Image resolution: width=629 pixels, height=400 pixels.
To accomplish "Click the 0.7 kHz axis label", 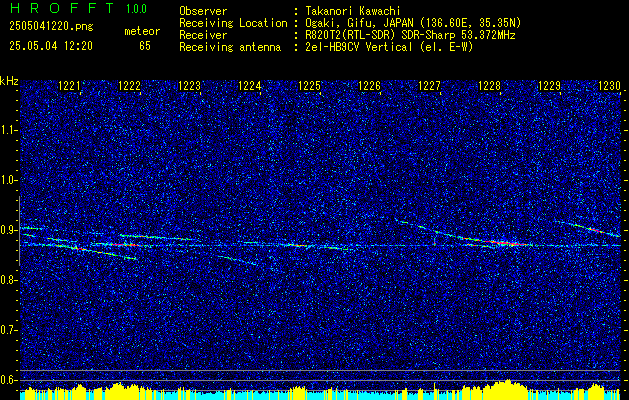I will click(x=8, y=330).
